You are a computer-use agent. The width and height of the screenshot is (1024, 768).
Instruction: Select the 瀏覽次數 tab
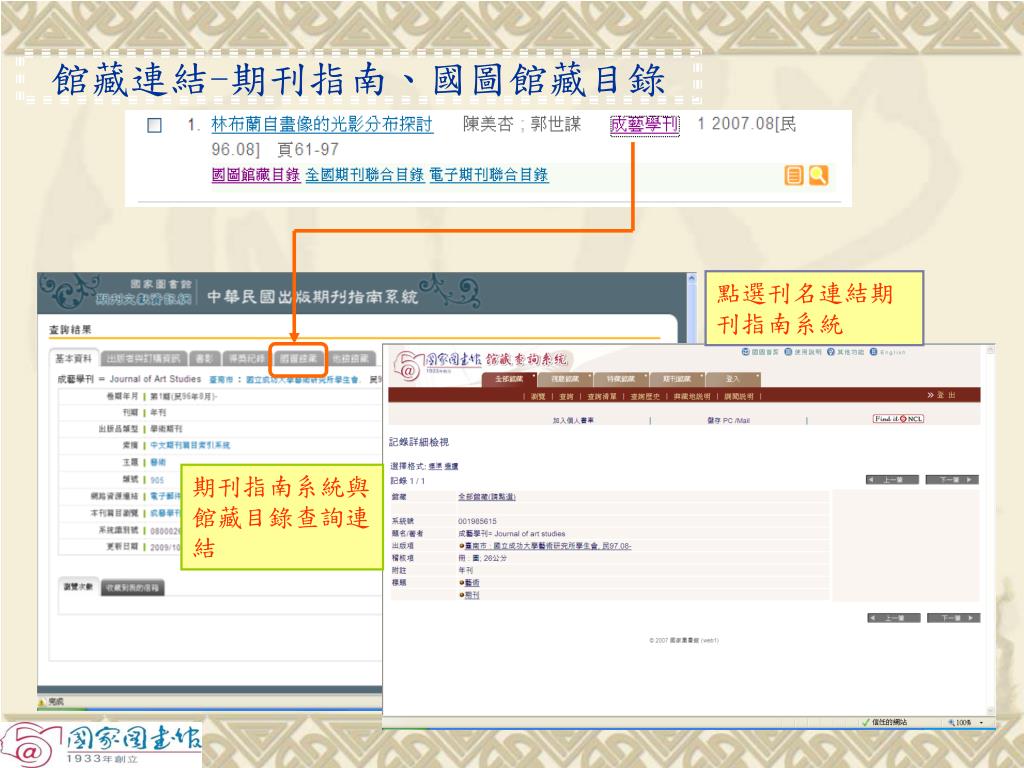(x=78, y=587)
